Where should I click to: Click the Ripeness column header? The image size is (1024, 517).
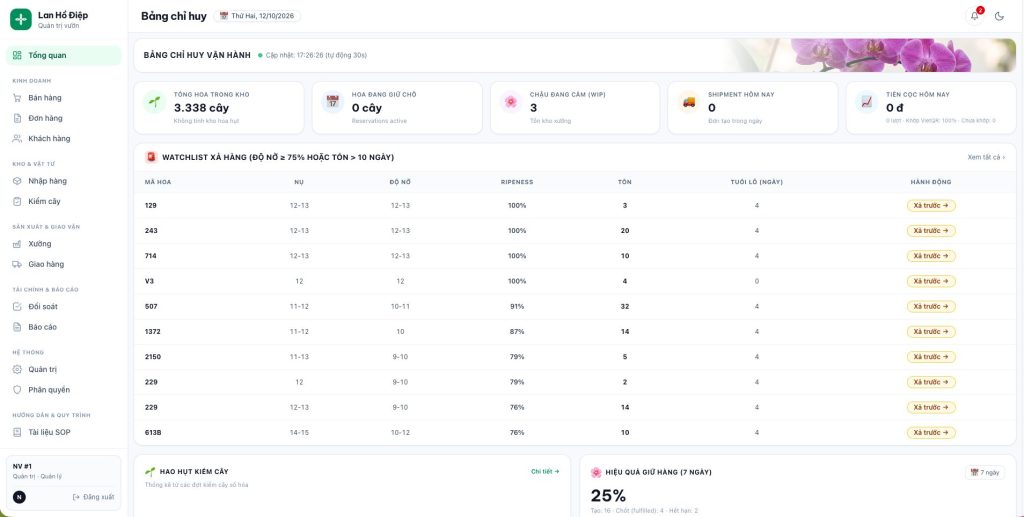point(517,182)
